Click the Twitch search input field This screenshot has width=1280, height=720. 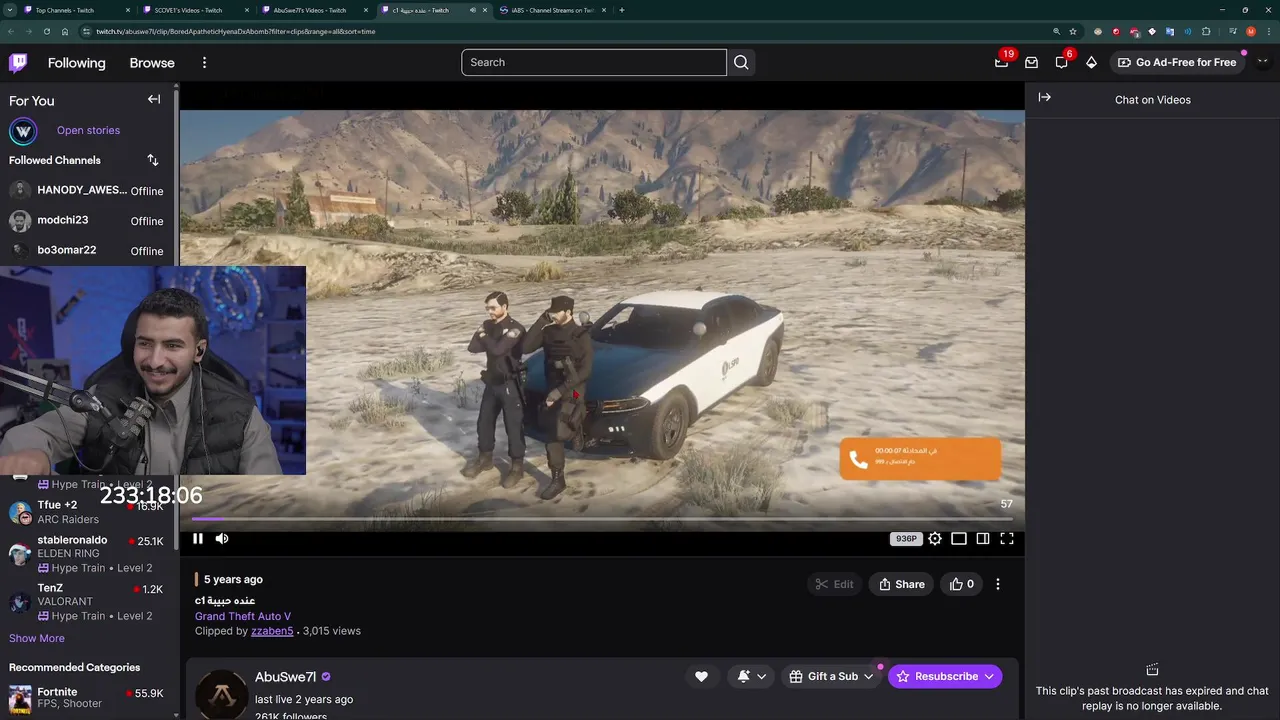594,62
